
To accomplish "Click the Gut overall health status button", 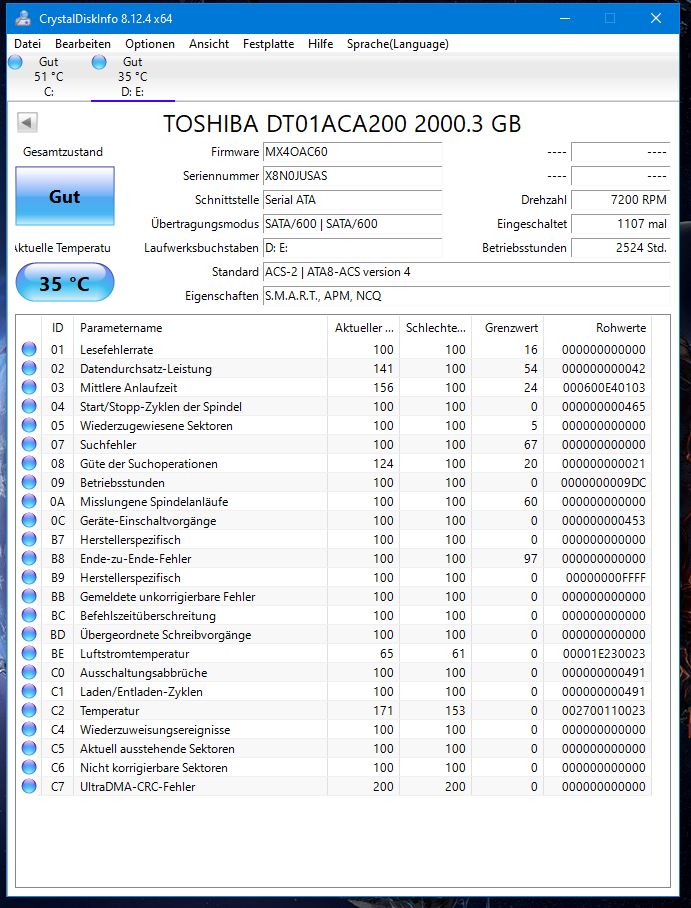I will point(65,196).
